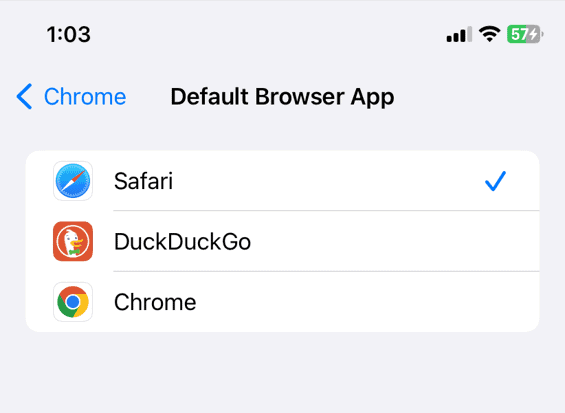Tap the cellular signal bars
565x413 pixels.
click(459, 34)
